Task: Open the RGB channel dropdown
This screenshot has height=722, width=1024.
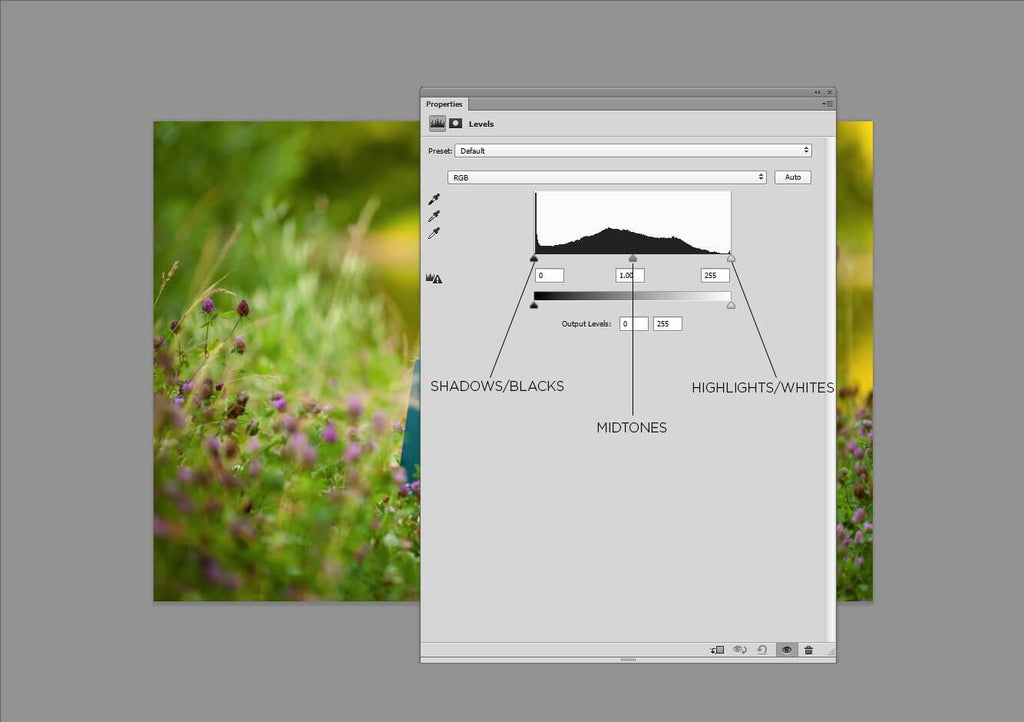Action: pyautogui.click(x=606, y=177)
